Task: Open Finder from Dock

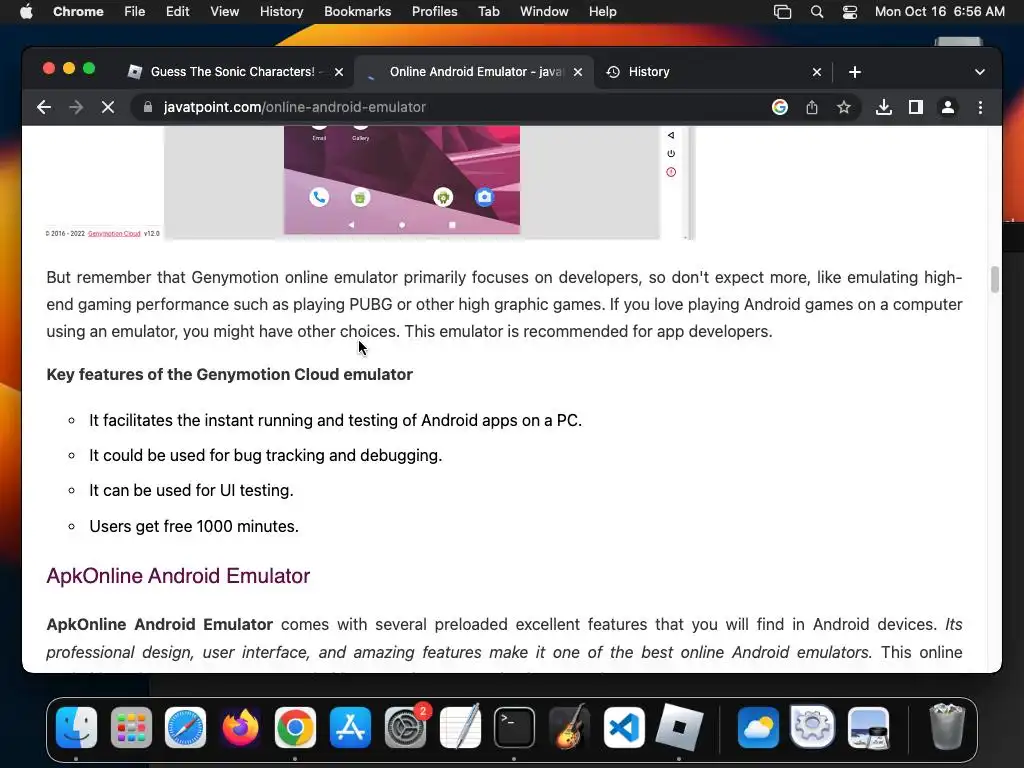Action: (76, 728)
